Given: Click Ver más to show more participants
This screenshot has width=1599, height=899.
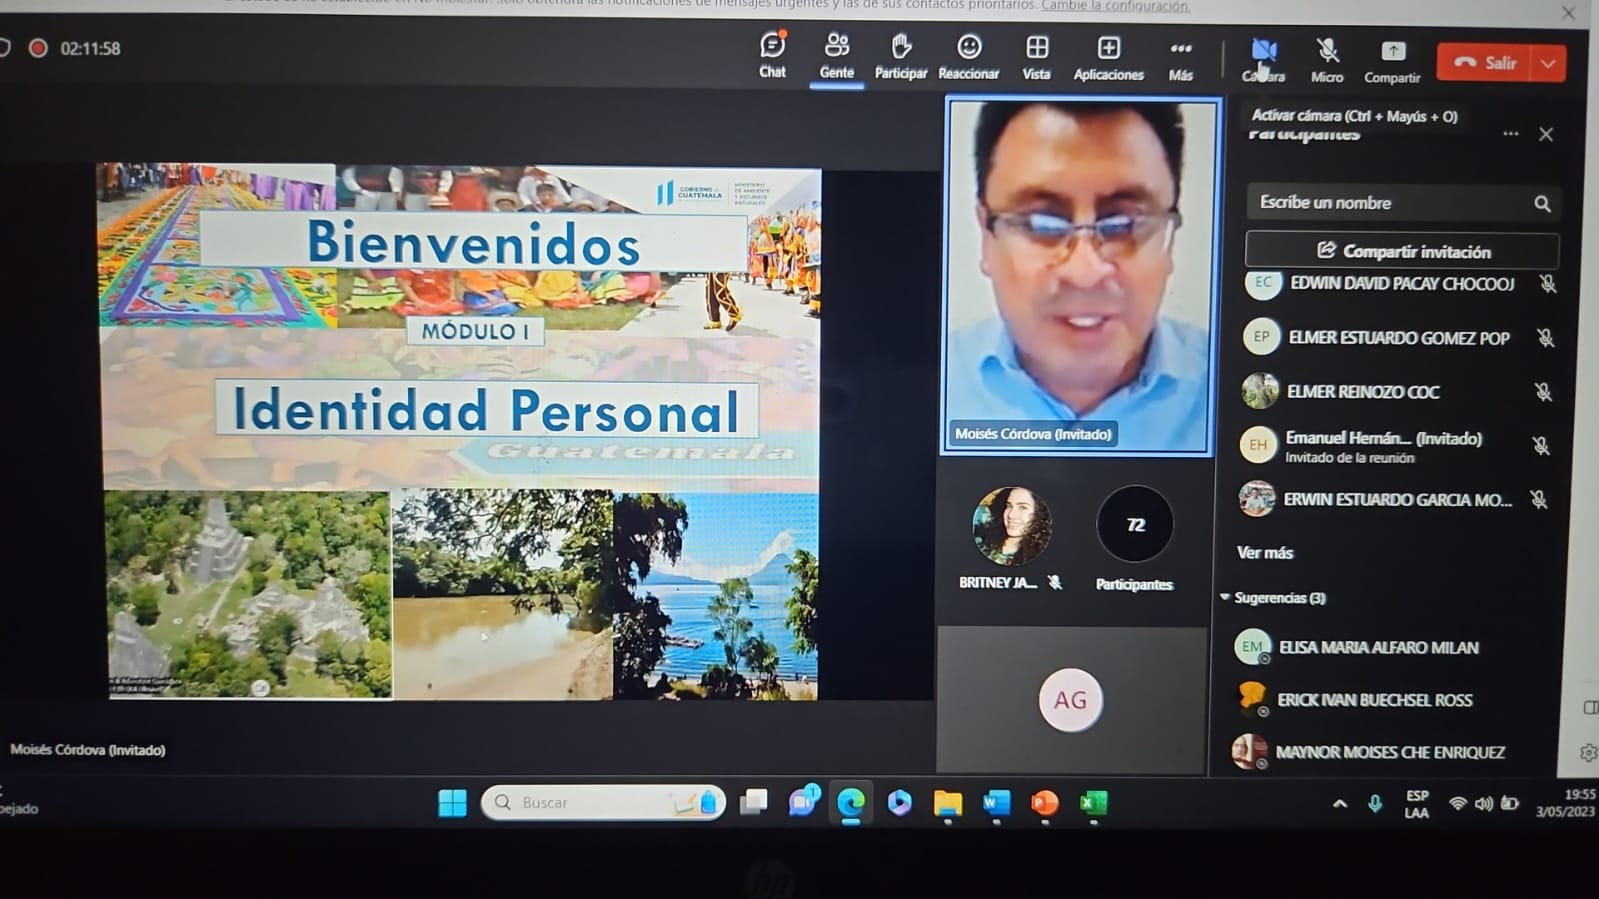Looking at the screenshot, I should (x=1265, y=553).
